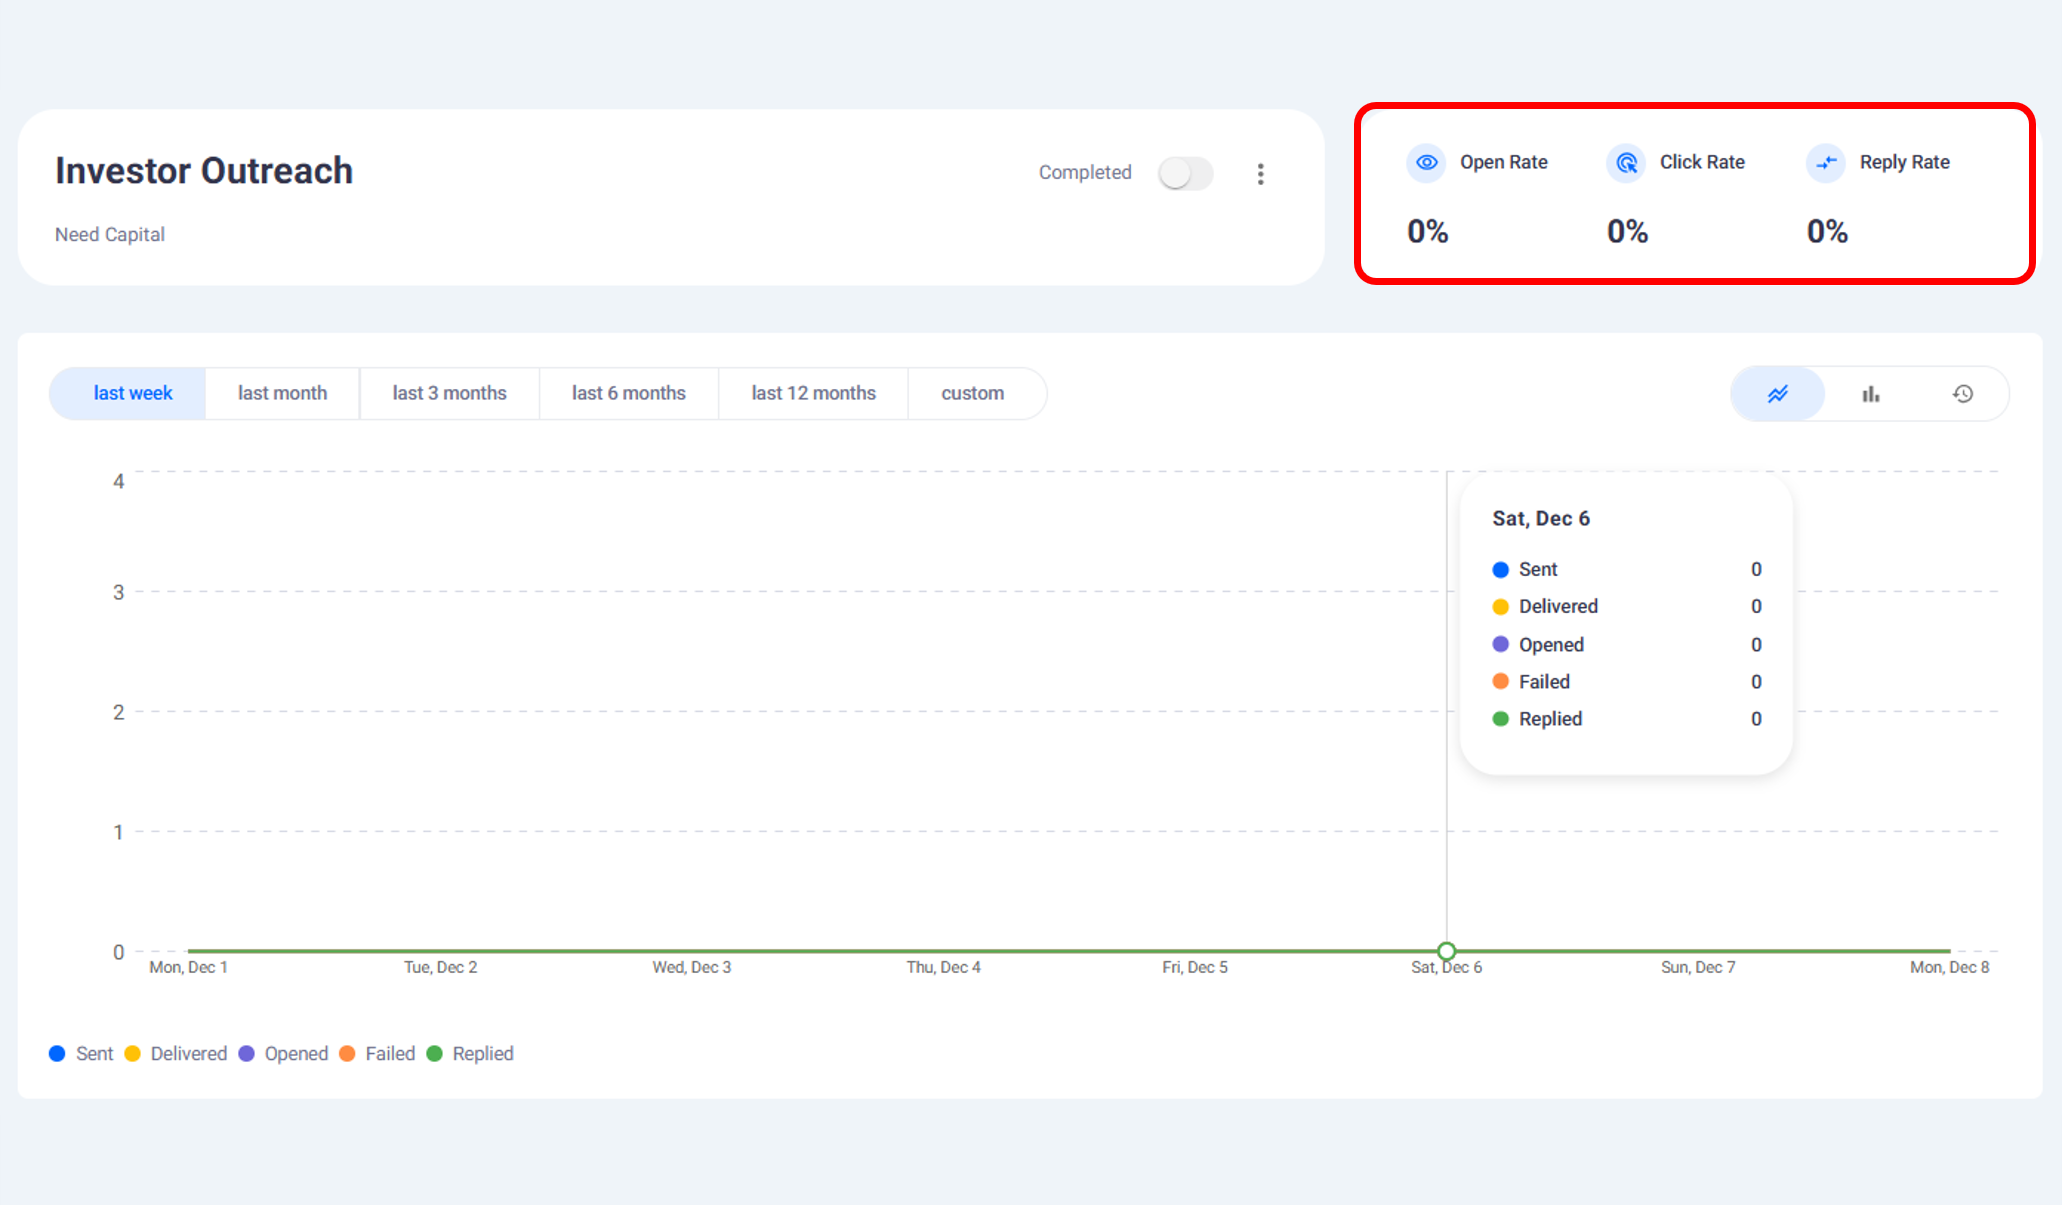The height and width of the screenshot is (1205, 2062).
Task: Select the last week tab
Action: (132, 393)
